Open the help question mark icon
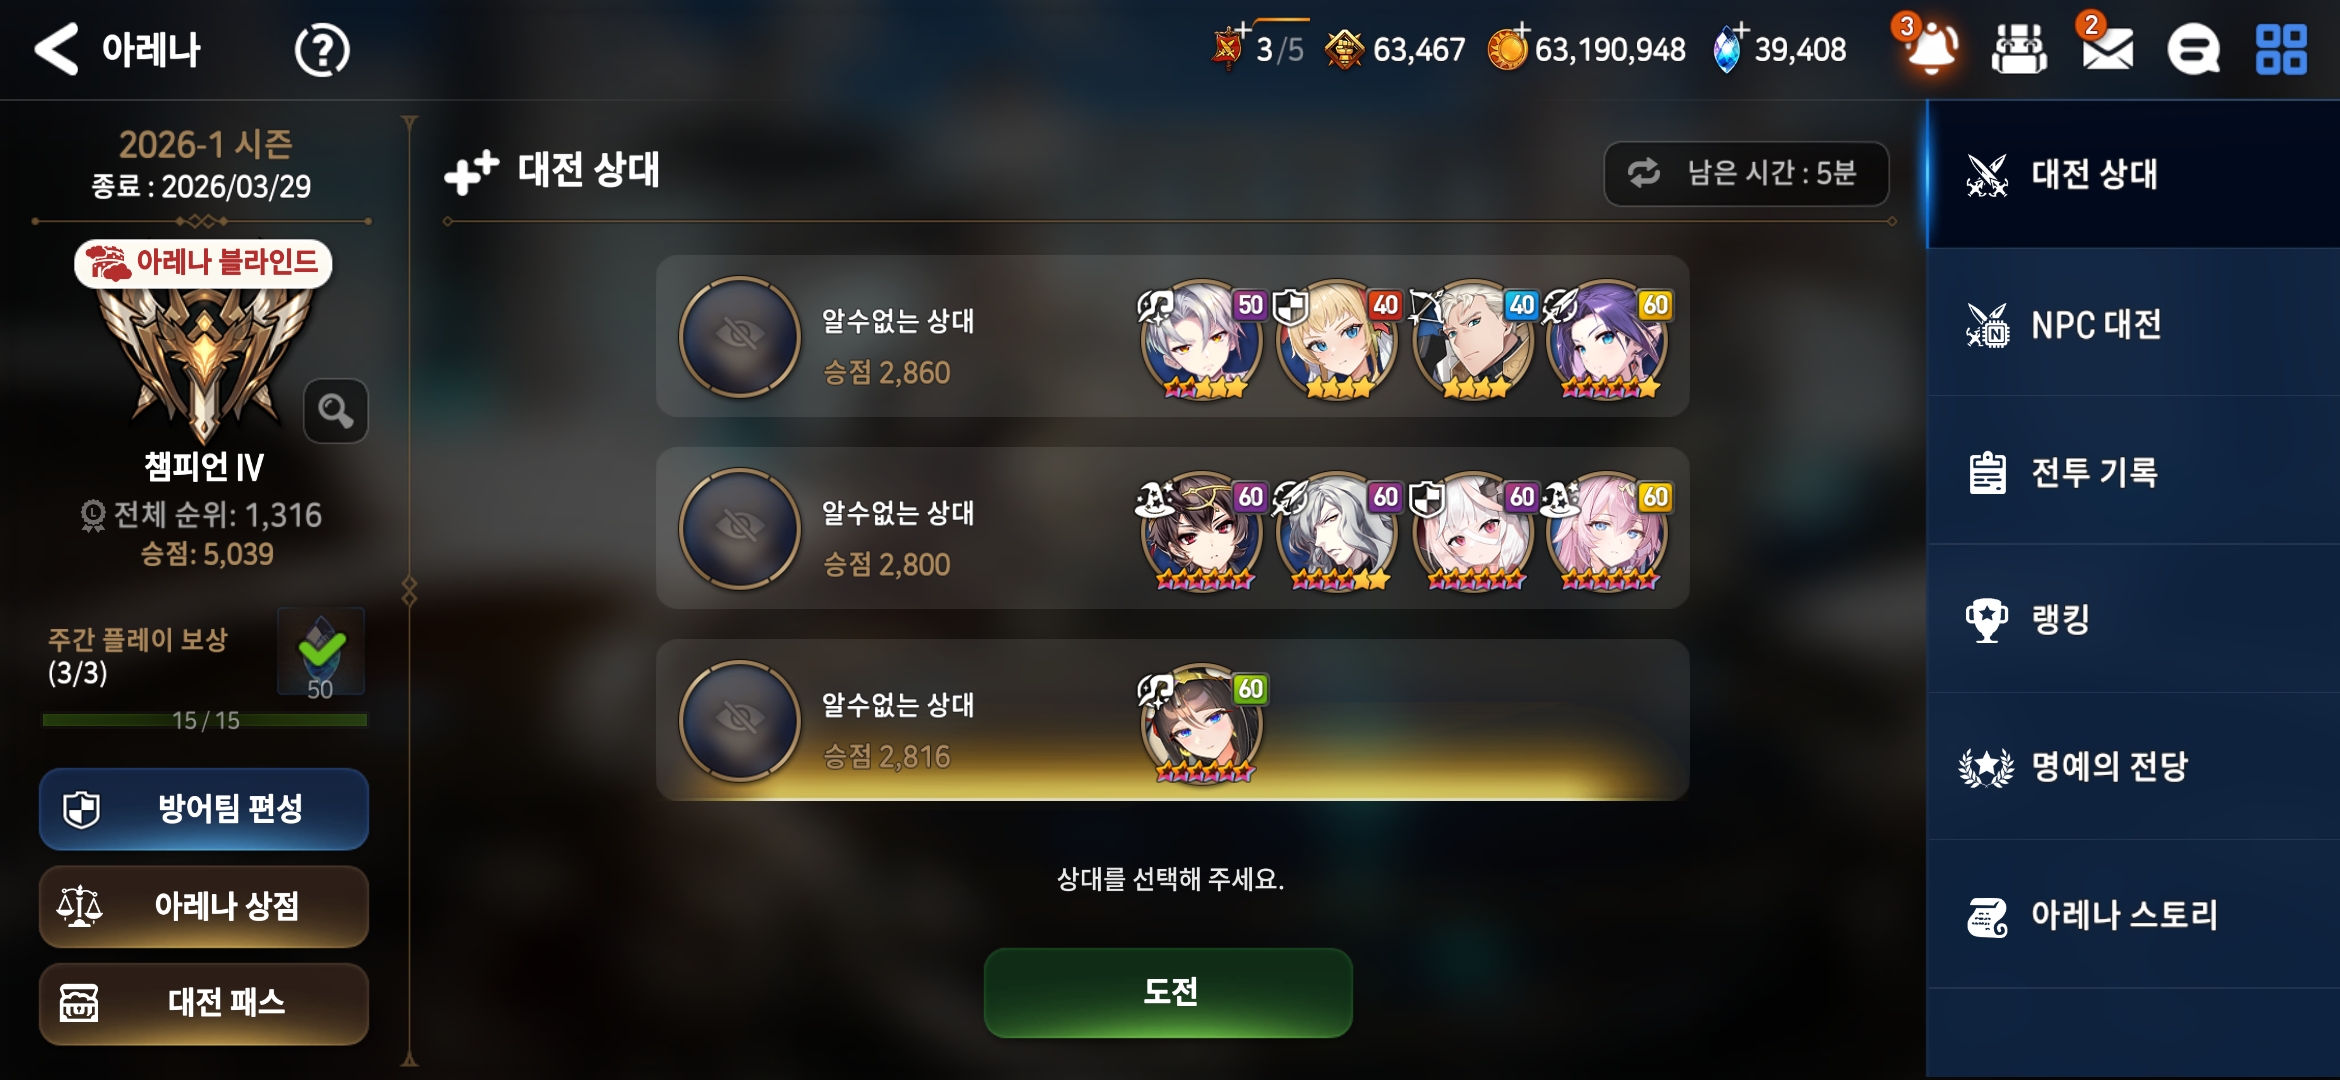2340x1080 pixels. (x=322, y=50)
